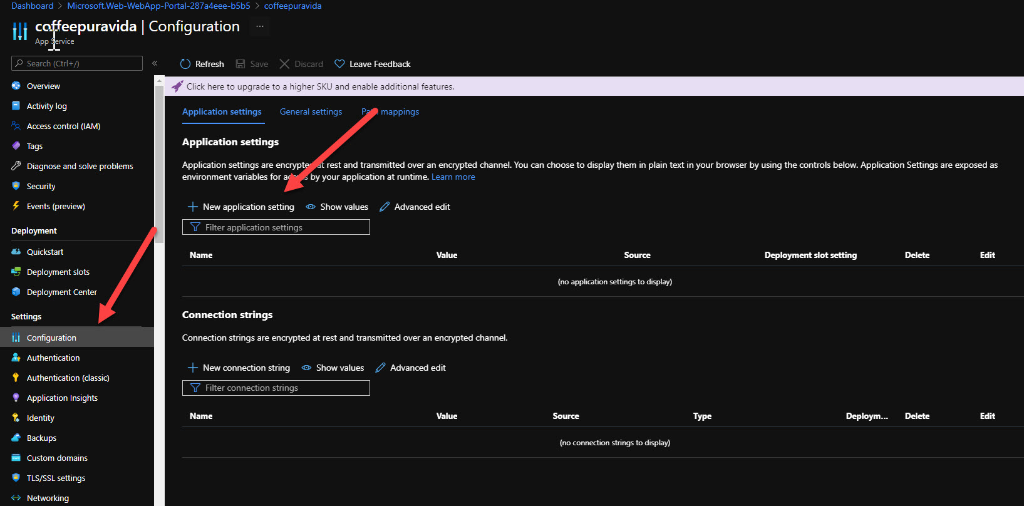
Task: Collapse the sidebar menu chevron
Action: 155,63
